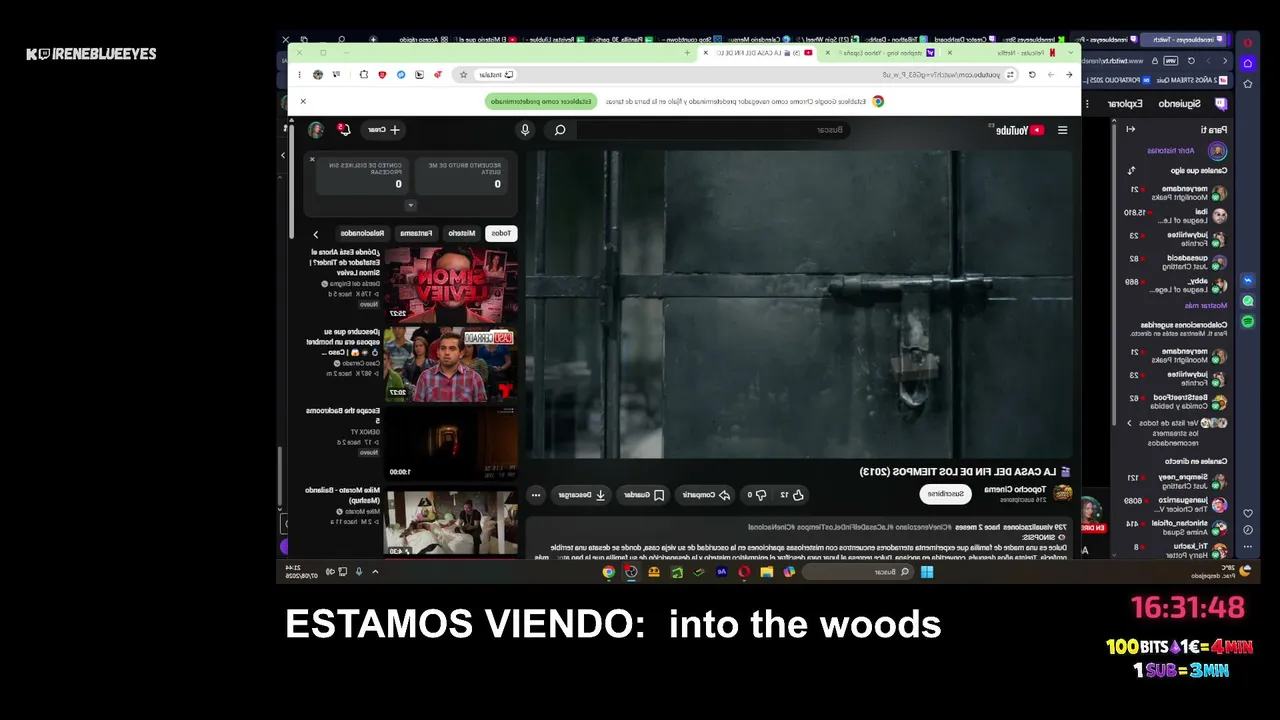Click the 'Guardar' save button
The image size is (1280, 720).
click(x=644, y=494)
